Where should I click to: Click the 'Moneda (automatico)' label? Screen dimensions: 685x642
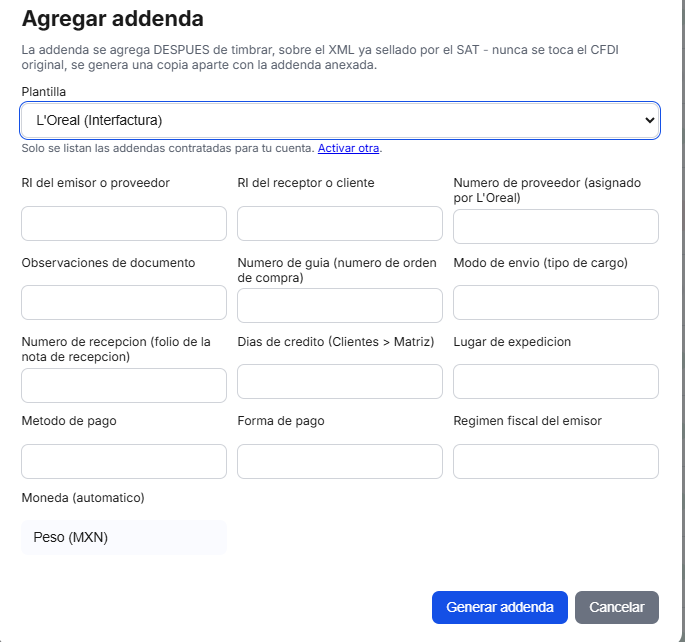(x=83, y=498)
